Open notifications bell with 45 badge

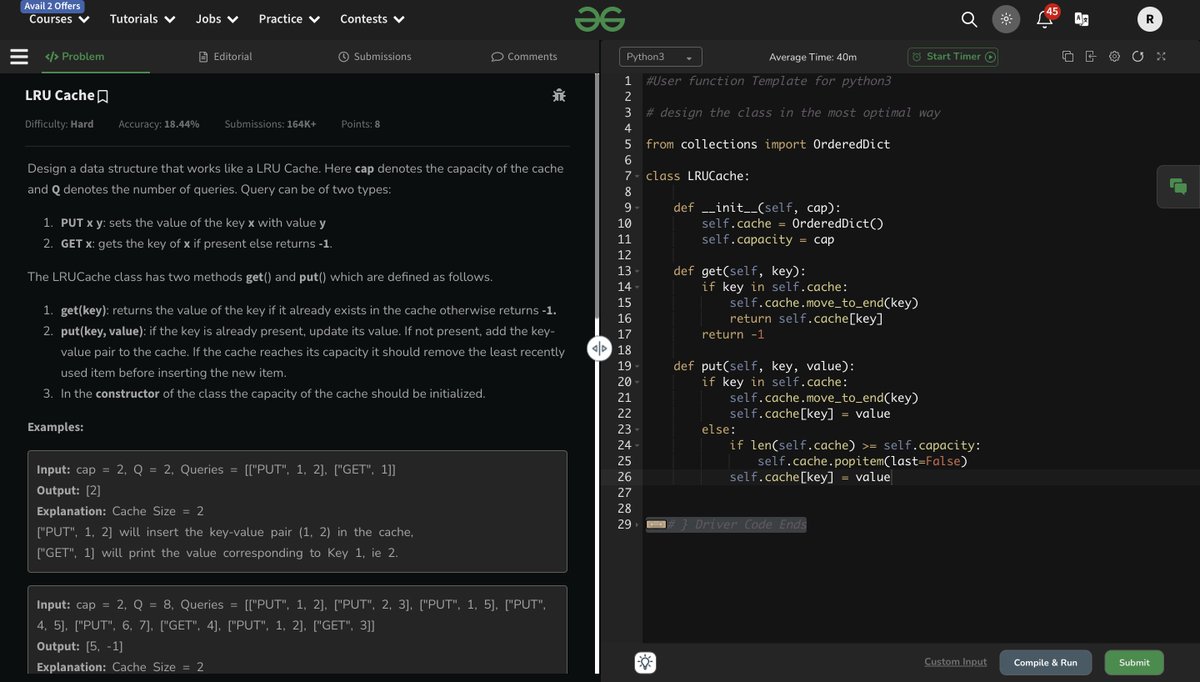(x=1045, y=17)
